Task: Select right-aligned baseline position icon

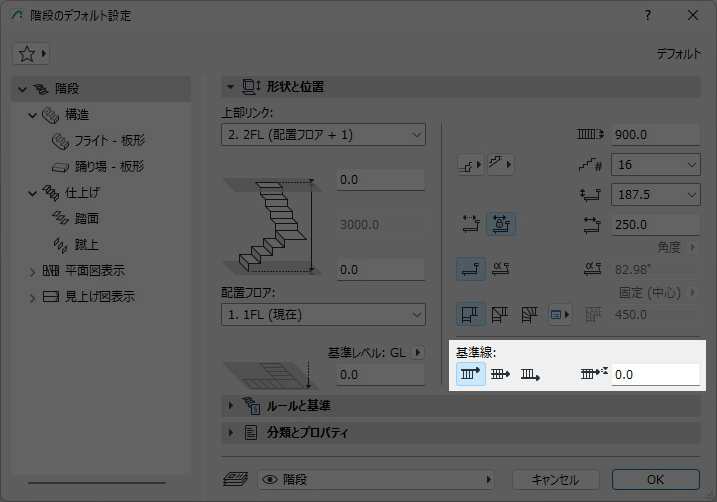Action: click(530, 375)
